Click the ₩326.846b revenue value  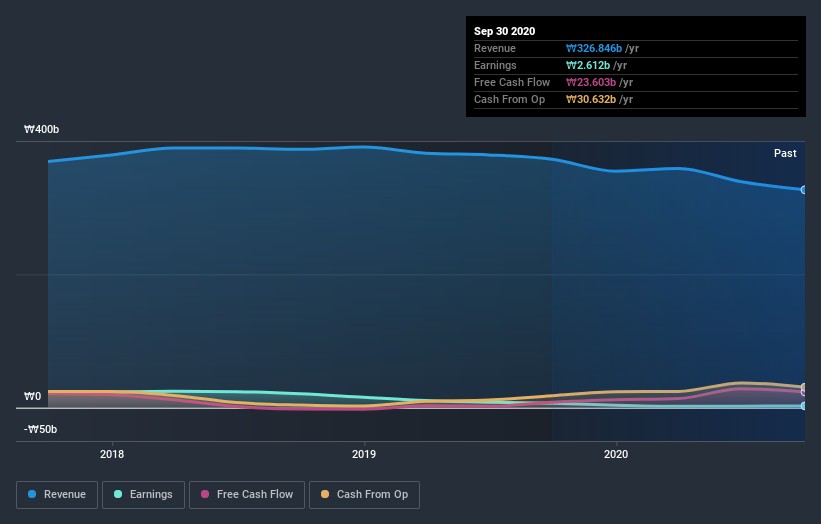click(x=594, y=49)
